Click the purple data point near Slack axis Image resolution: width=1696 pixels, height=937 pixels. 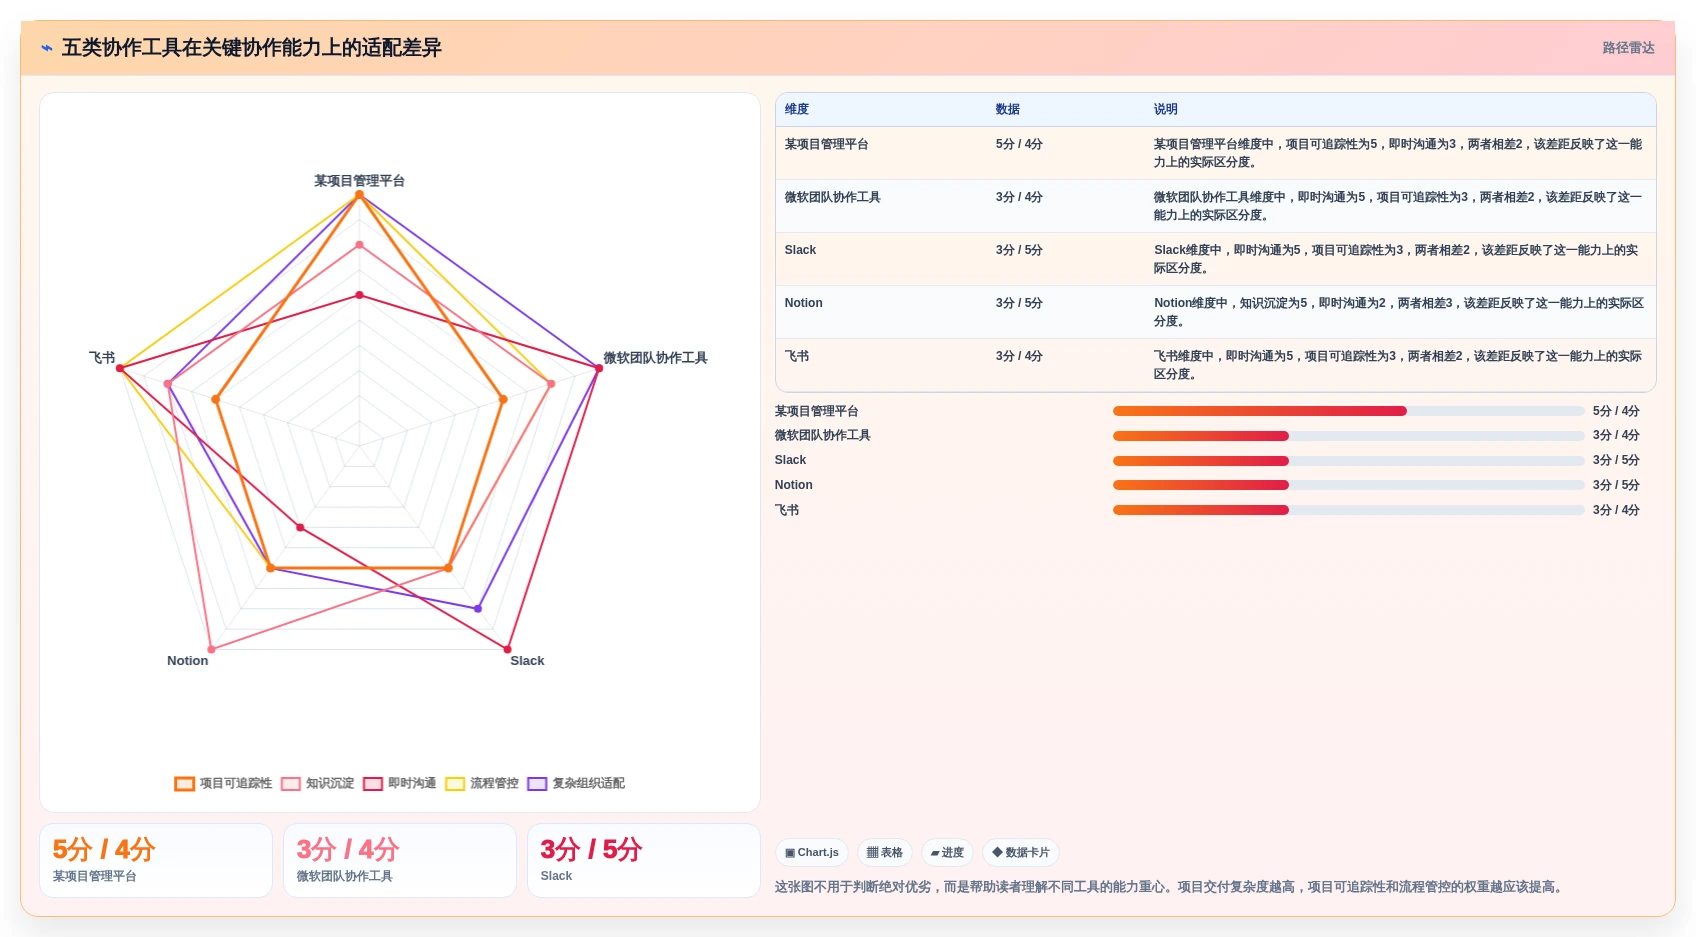click(478, 609)
